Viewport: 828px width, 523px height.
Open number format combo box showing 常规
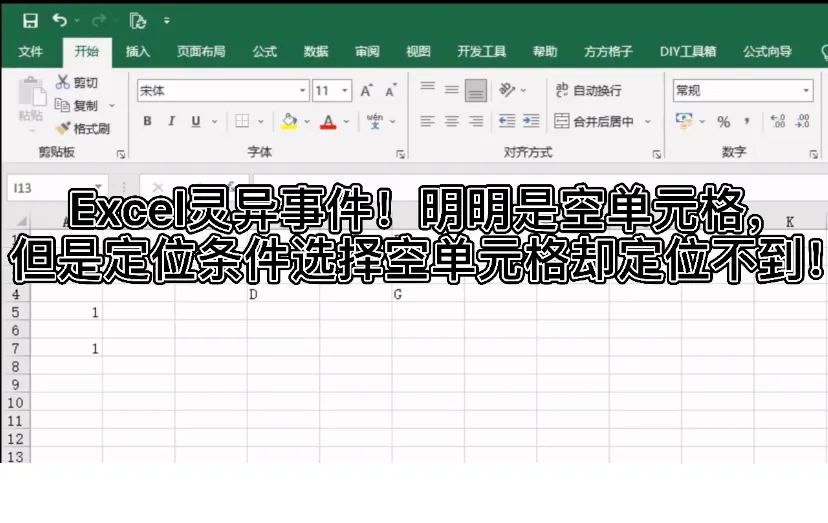tap(742, 90)
